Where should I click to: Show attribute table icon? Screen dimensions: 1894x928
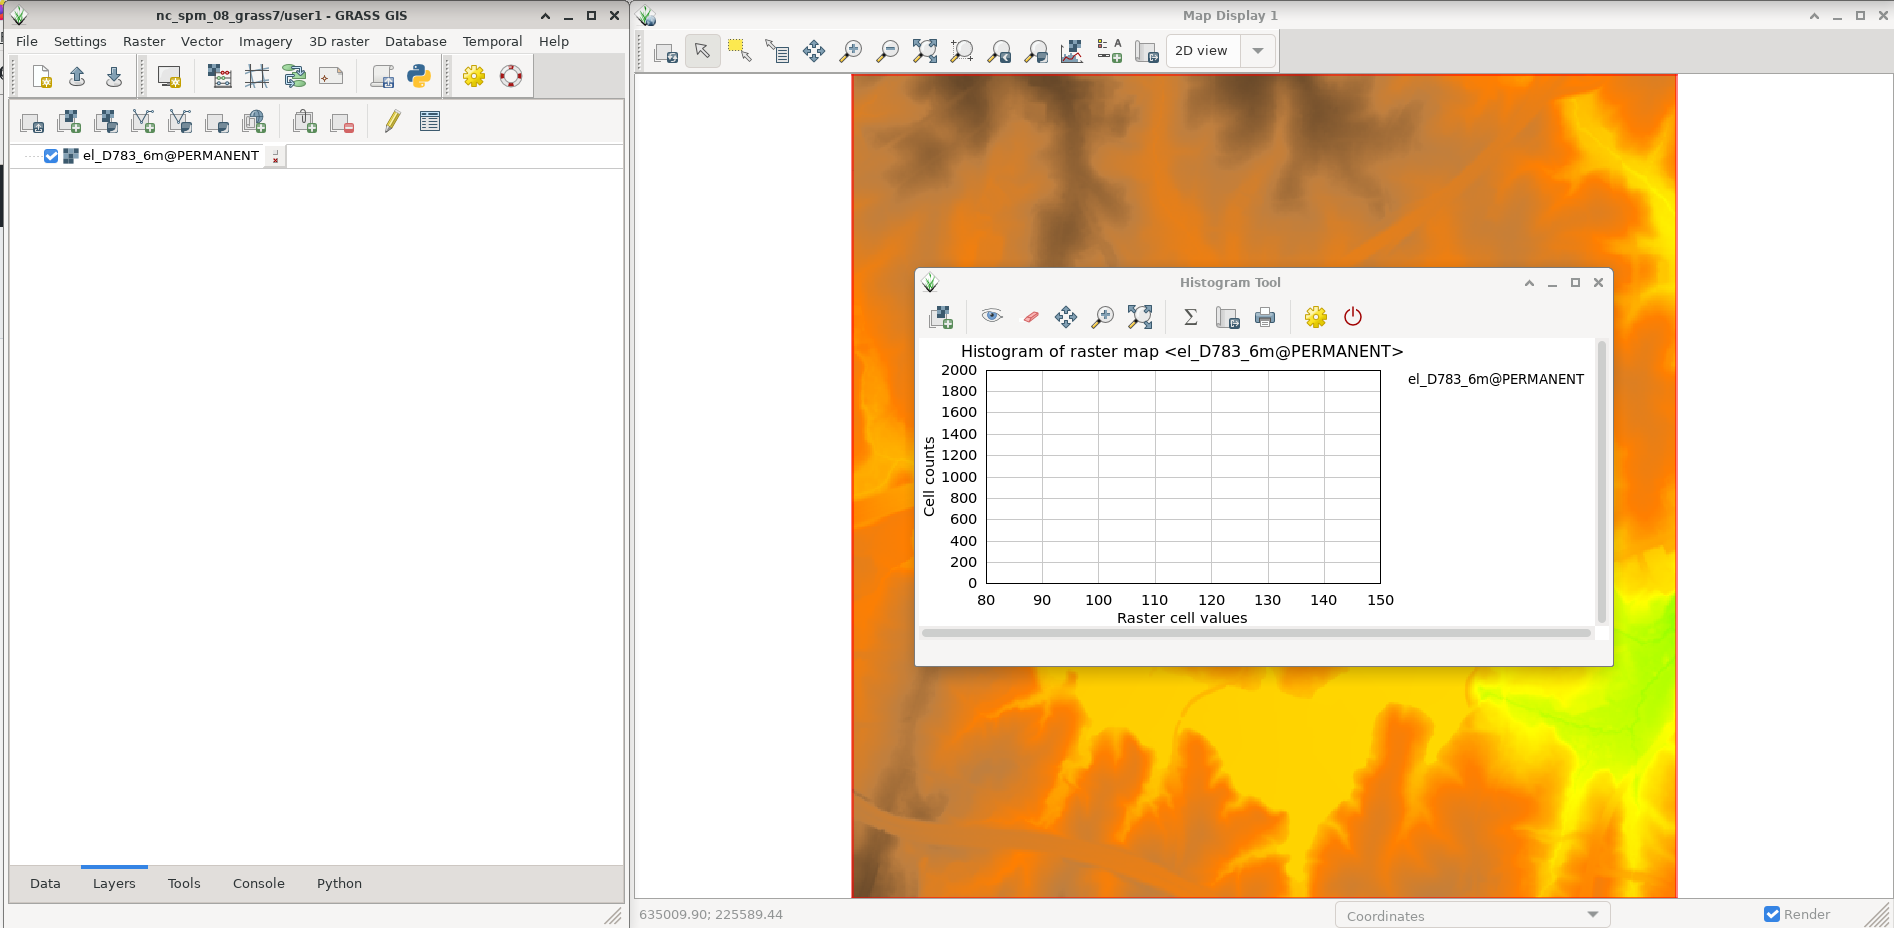coord(430,122)
